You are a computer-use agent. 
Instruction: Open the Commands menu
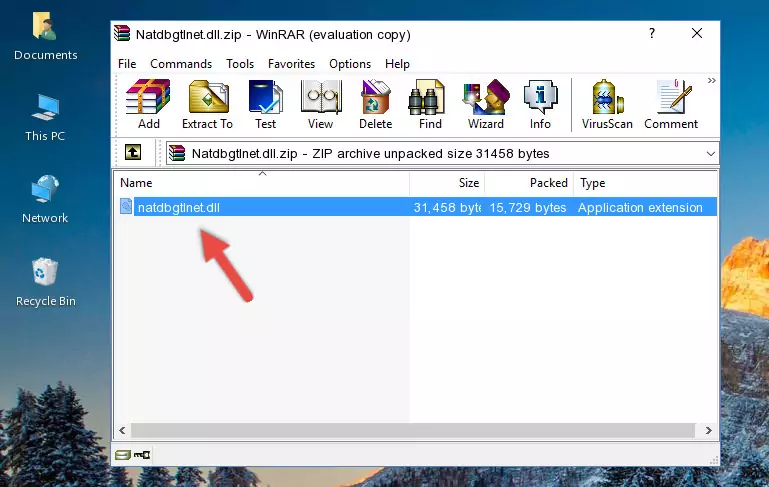coord(181,64)
